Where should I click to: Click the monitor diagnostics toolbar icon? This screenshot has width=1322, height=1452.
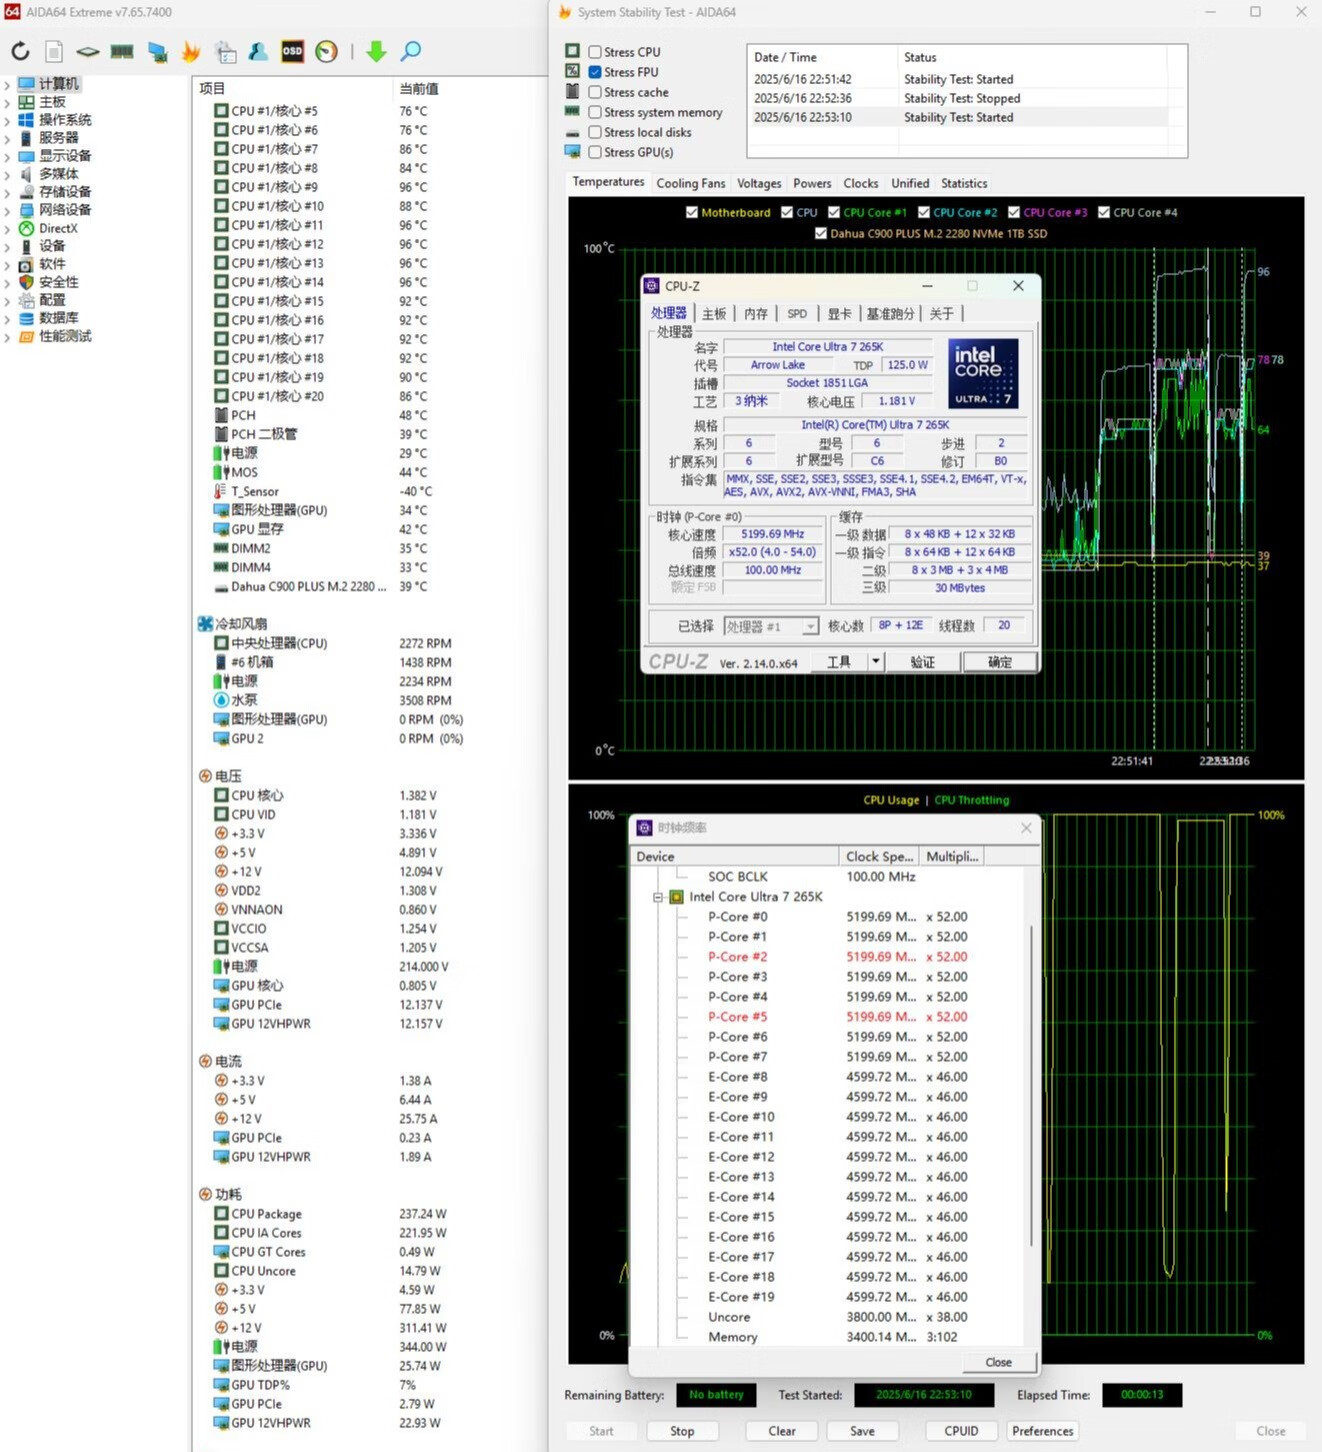tap(157, 52)
